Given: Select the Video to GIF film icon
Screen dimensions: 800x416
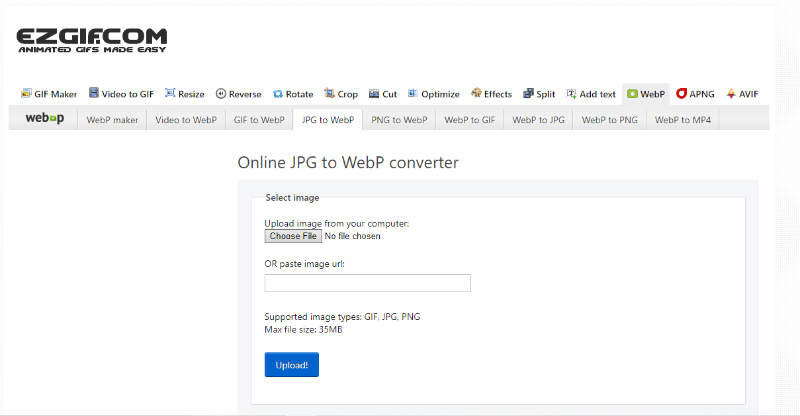Looking at the screenshot, I should point(94,93).
